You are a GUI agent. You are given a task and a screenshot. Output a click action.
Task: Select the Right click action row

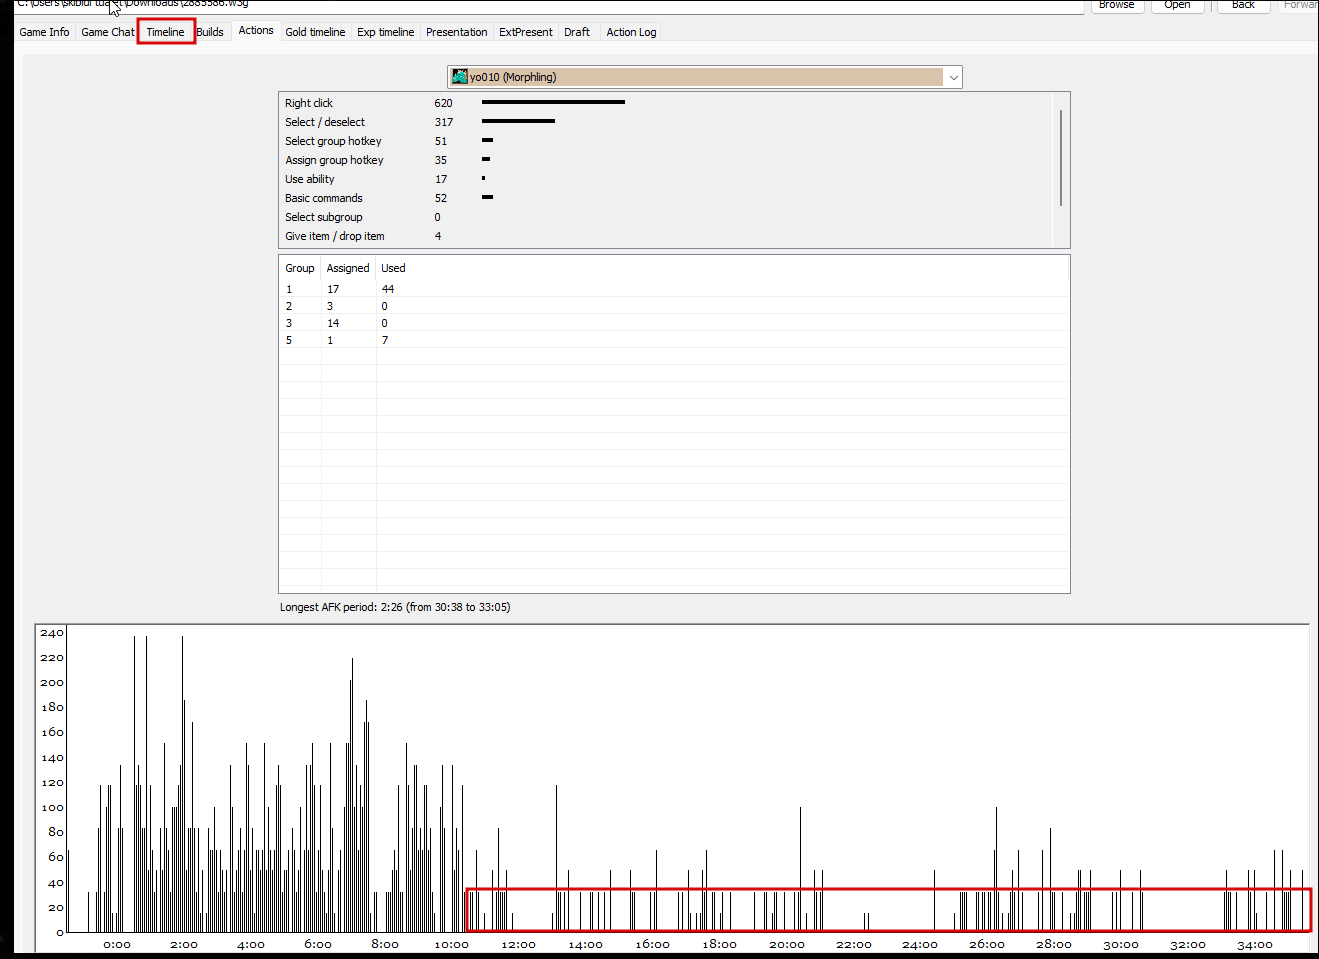click(x=665, y=103)
